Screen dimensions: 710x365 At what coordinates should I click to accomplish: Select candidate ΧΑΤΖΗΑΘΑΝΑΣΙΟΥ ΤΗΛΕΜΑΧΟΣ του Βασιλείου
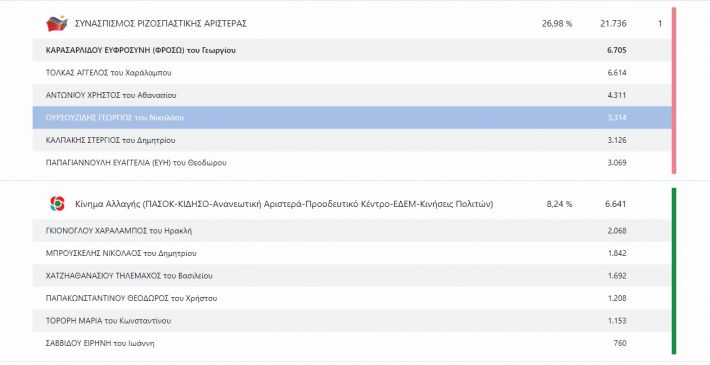tap(129, 276)
